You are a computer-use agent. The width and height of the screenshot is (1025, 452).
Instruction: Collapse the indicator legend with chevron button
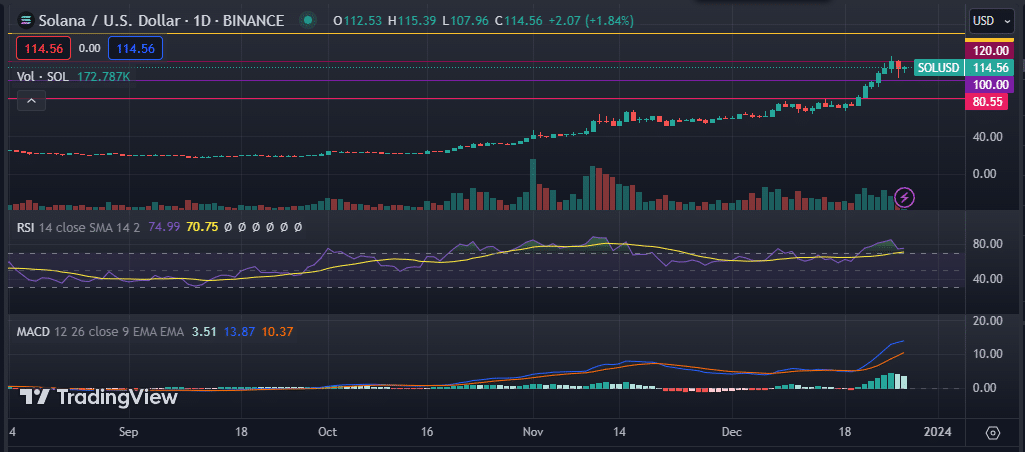tap(30, 100)
